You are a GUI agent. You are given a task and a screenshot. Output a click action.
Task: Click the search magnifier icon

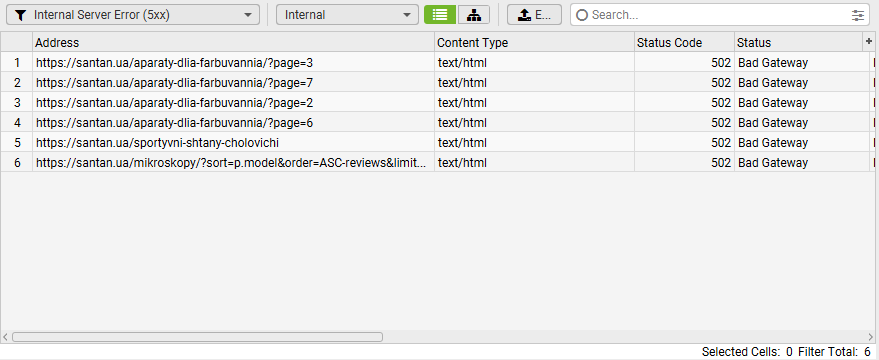tap(582, 15)
